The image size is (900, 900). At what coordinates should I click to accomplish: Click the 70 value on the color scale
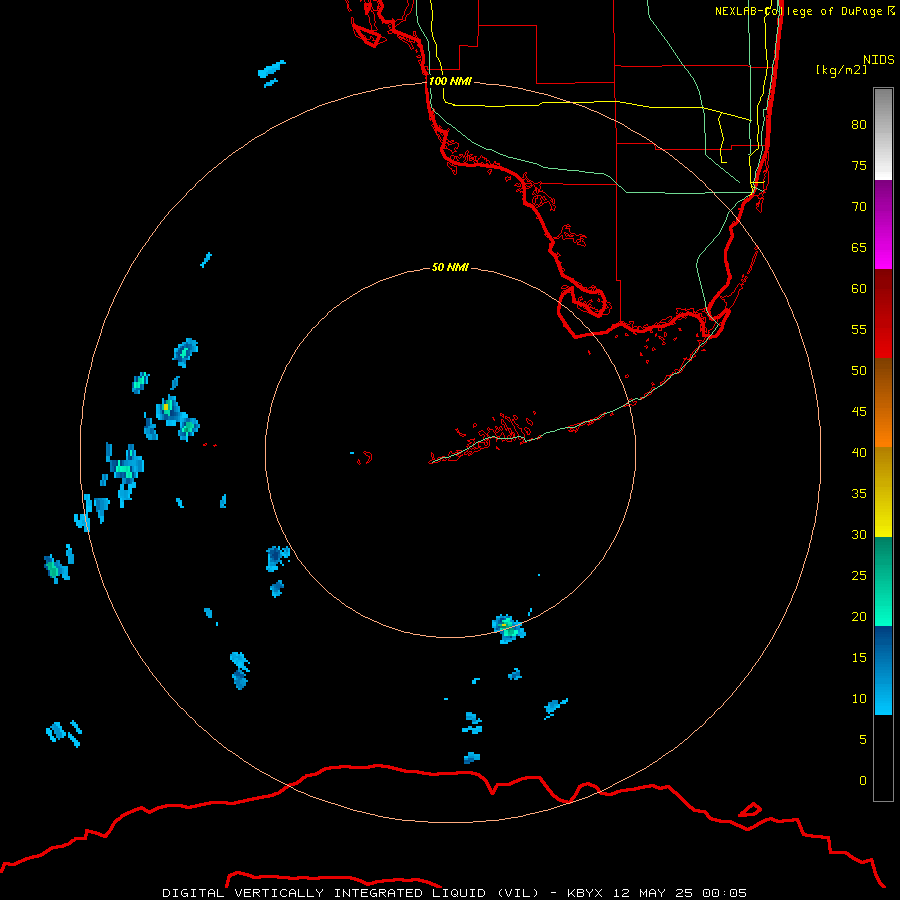point(859,207)
